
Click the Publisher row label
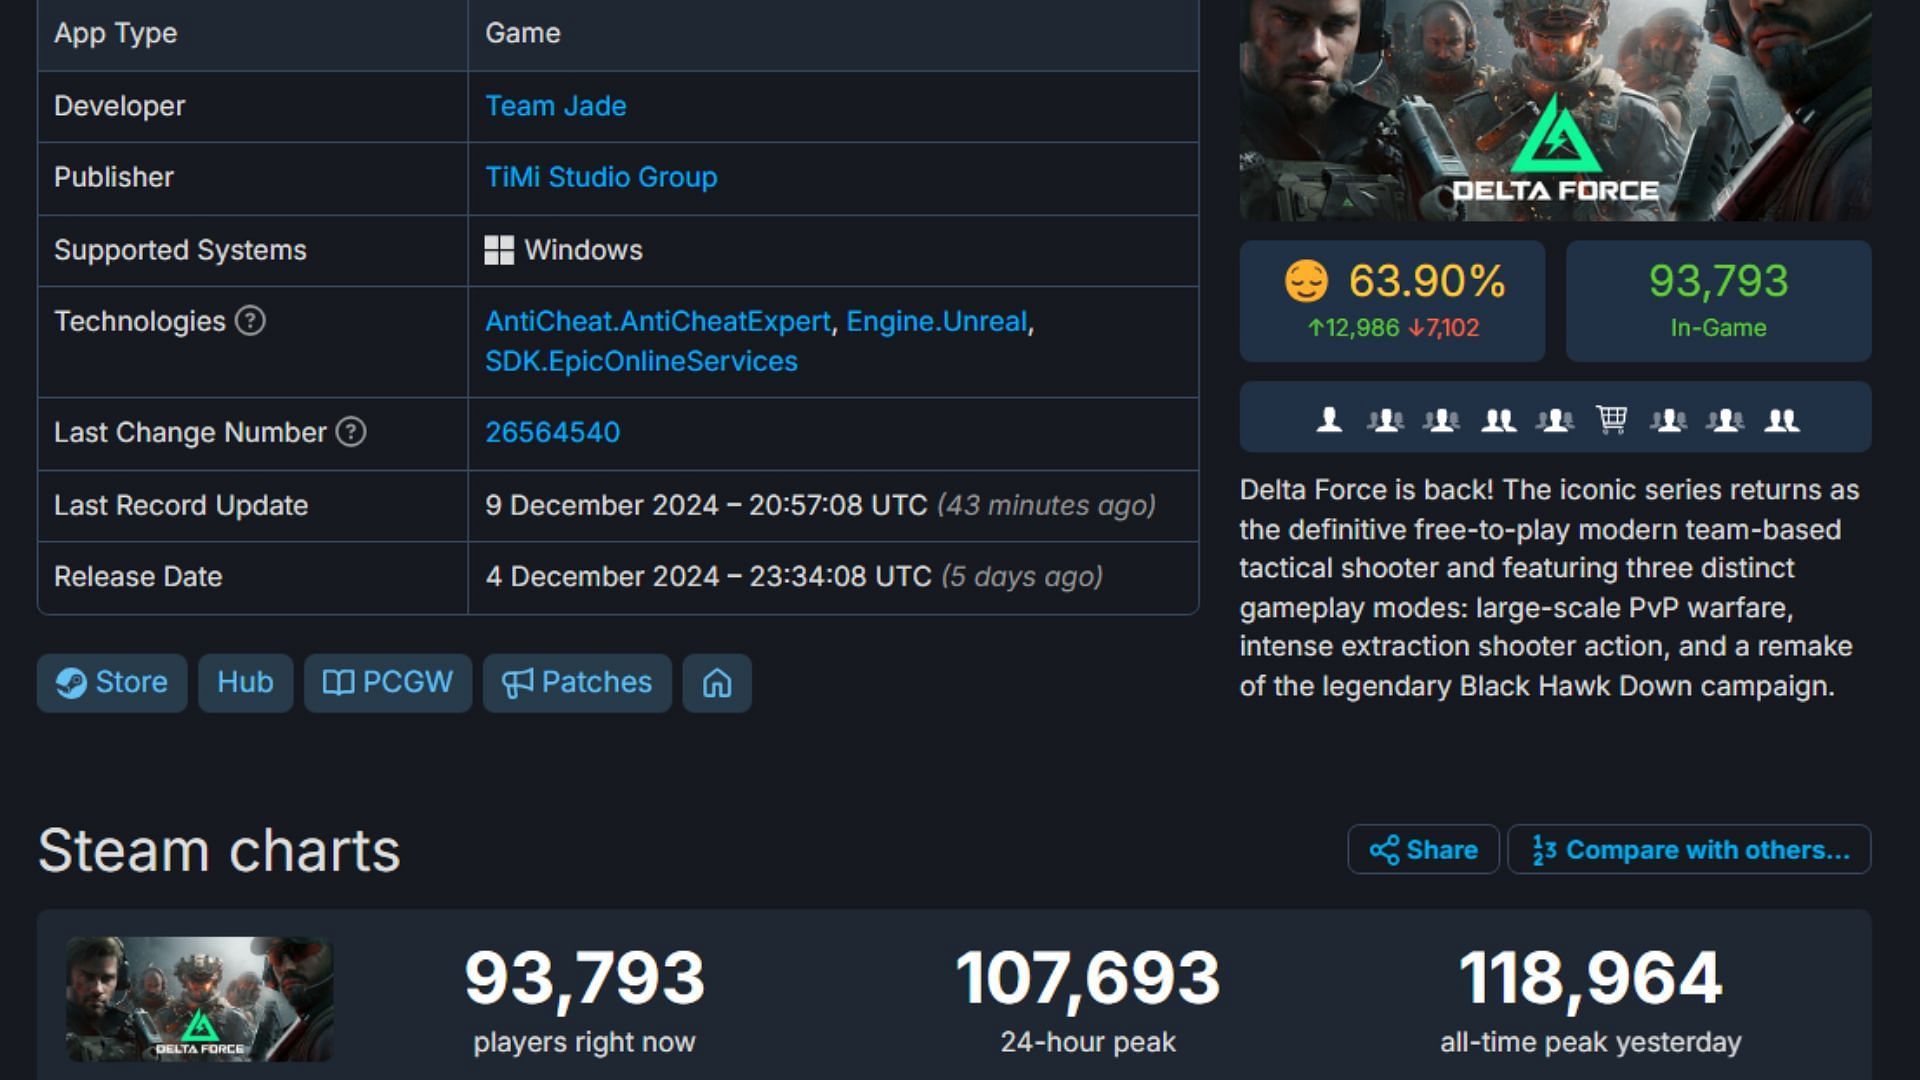pyautogui.click(x=114, y=177)
